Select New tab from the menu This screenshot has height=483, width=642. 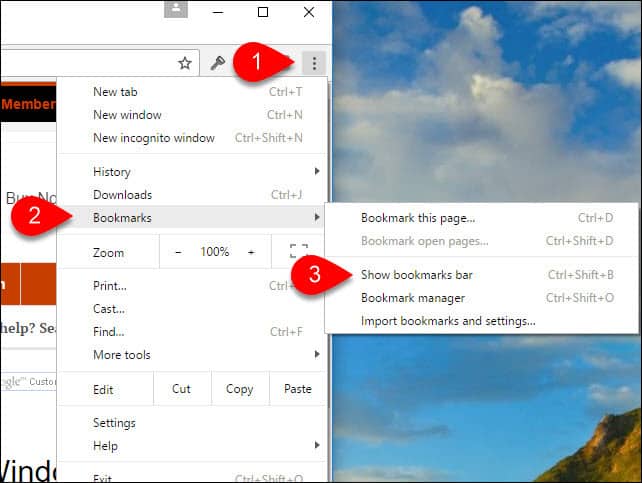pyautogui.click(x=192, y=92)
